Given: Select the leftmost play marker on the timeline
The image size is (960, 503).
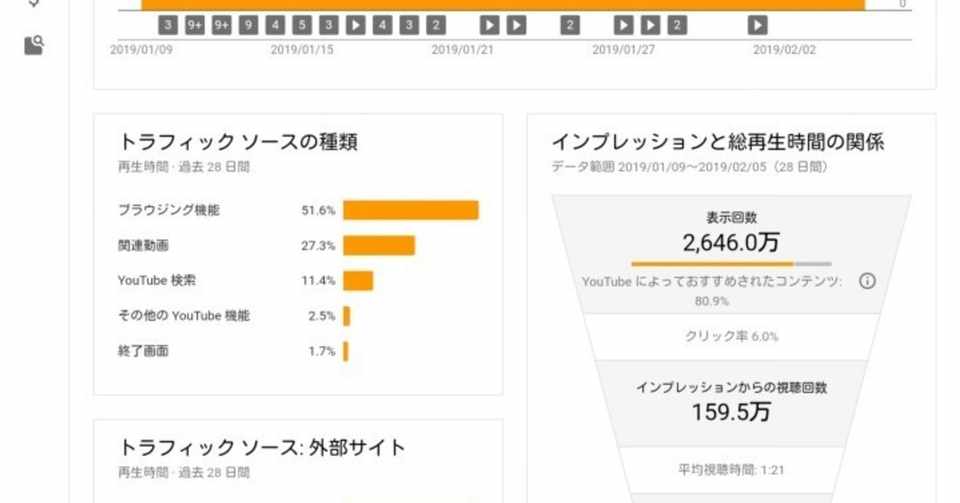Looking at the screenshot, I should coord(355,25).
